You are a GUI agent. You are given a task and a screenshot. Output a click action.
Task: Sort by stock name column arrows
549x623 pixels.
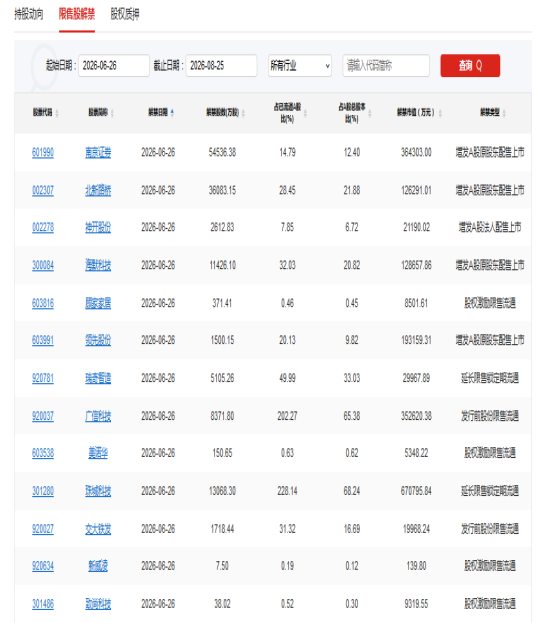(x=112, y=113)
